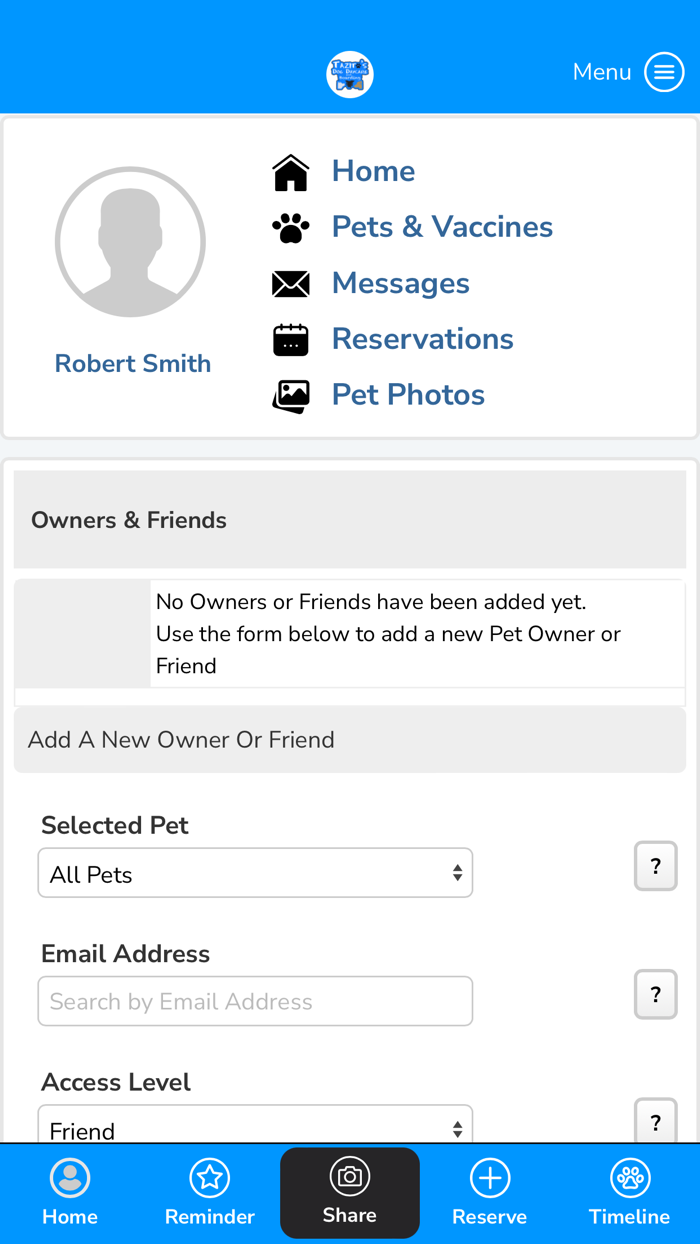Click the envelope icon for Messages
Image resolution: width=700 pixels, height=1244 pixels.
point(291,284)
